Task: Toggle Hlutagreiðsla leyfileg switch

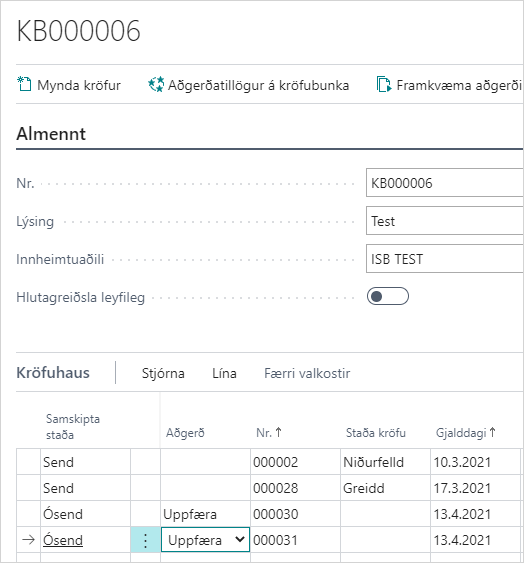Action: pos(388,297)
